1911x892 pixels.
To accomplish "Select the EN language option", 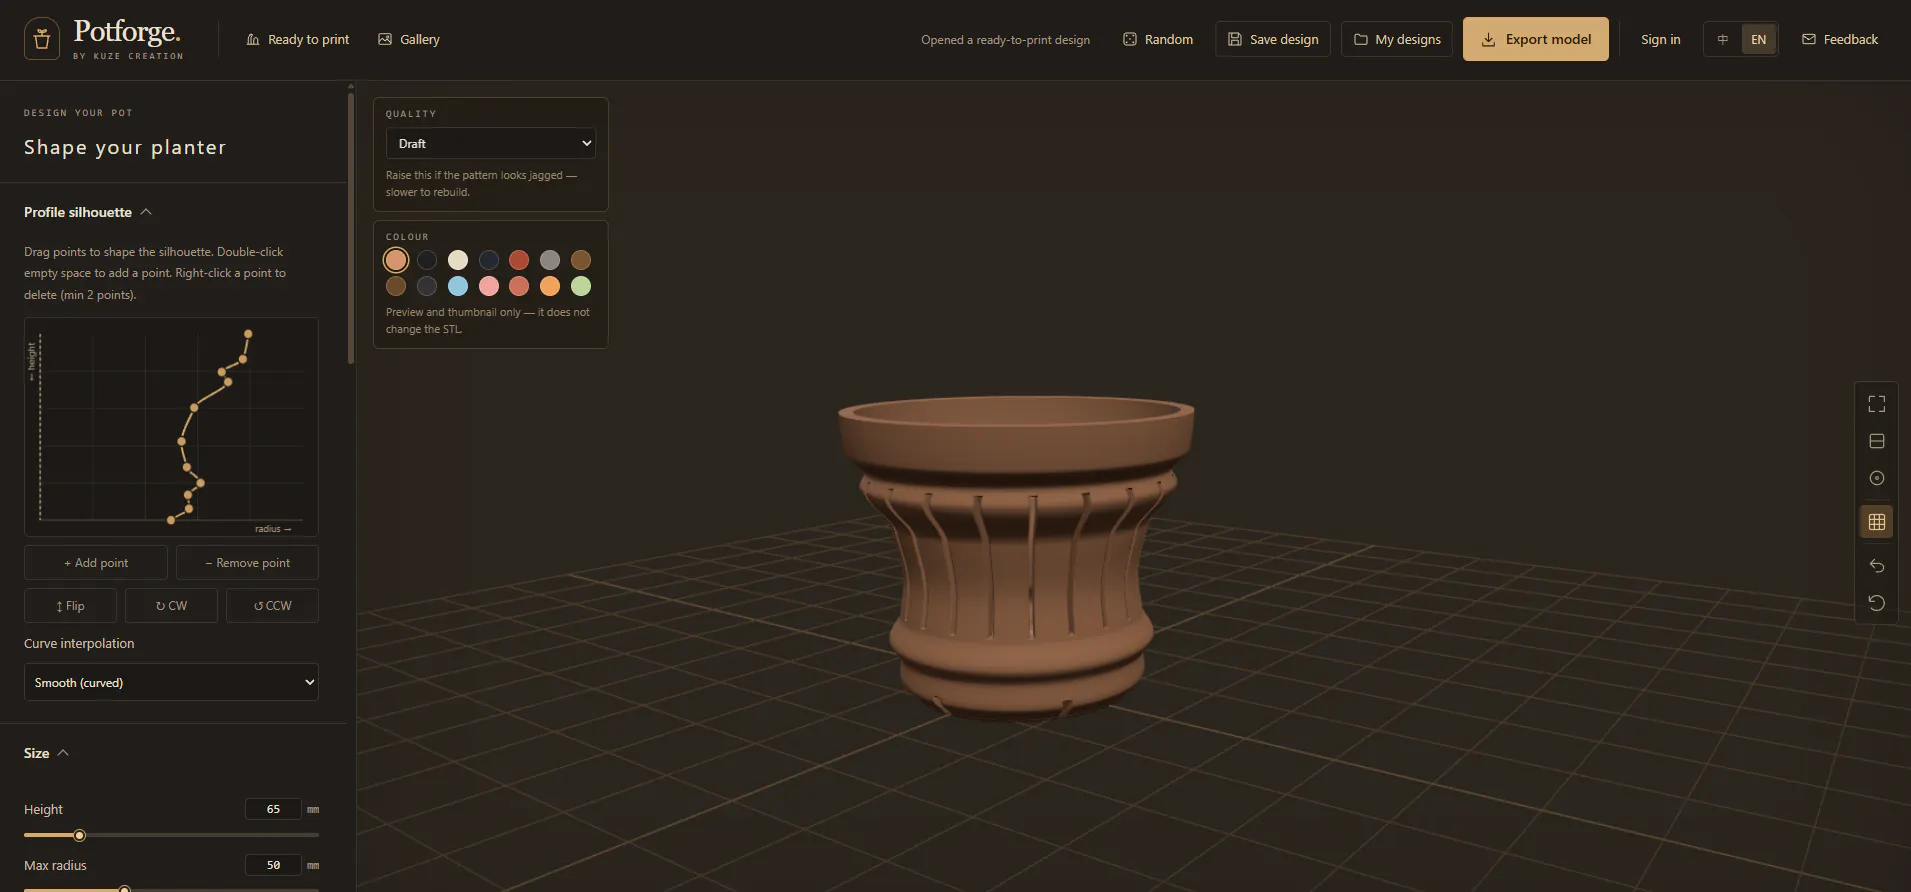I will [x=1758, y=39].
